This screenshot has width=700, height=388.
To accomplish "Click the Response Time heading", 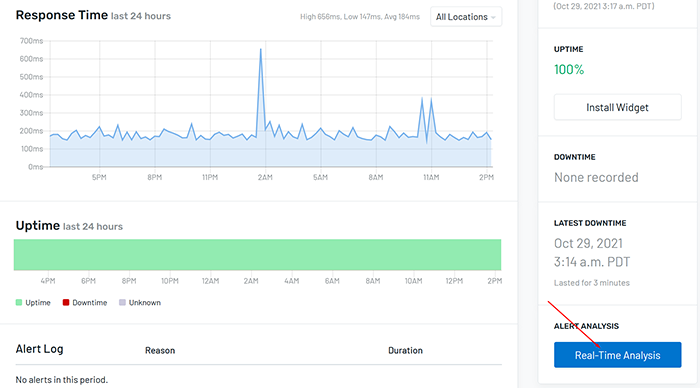I will tap(62, 15).
